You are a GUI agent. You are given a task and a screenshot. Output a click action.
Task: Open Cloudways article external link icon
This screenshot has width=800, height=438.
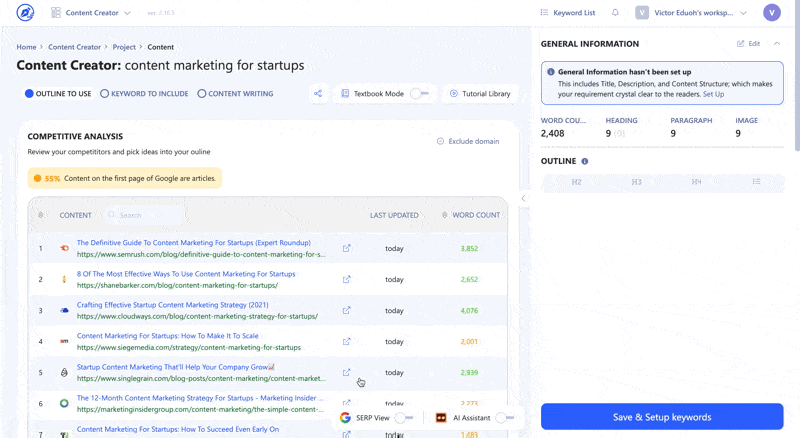346,310
